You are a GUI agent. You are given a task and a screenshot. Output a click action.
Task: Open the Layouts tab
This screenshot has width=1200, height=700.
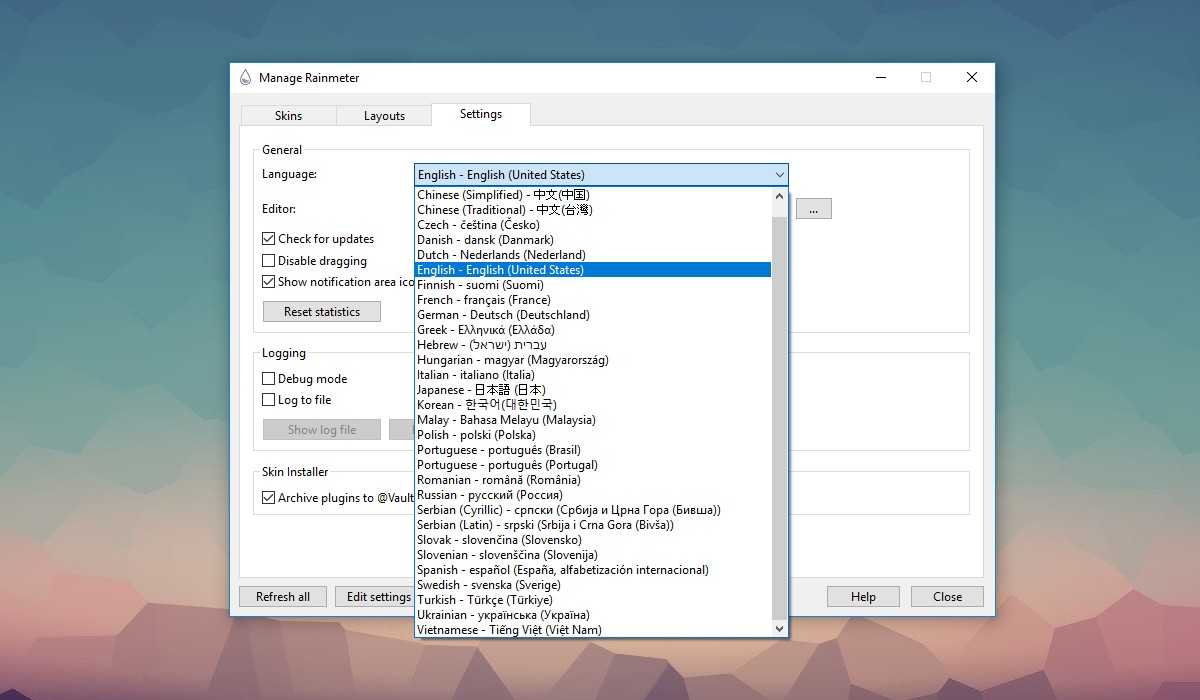tap(384, 116)
